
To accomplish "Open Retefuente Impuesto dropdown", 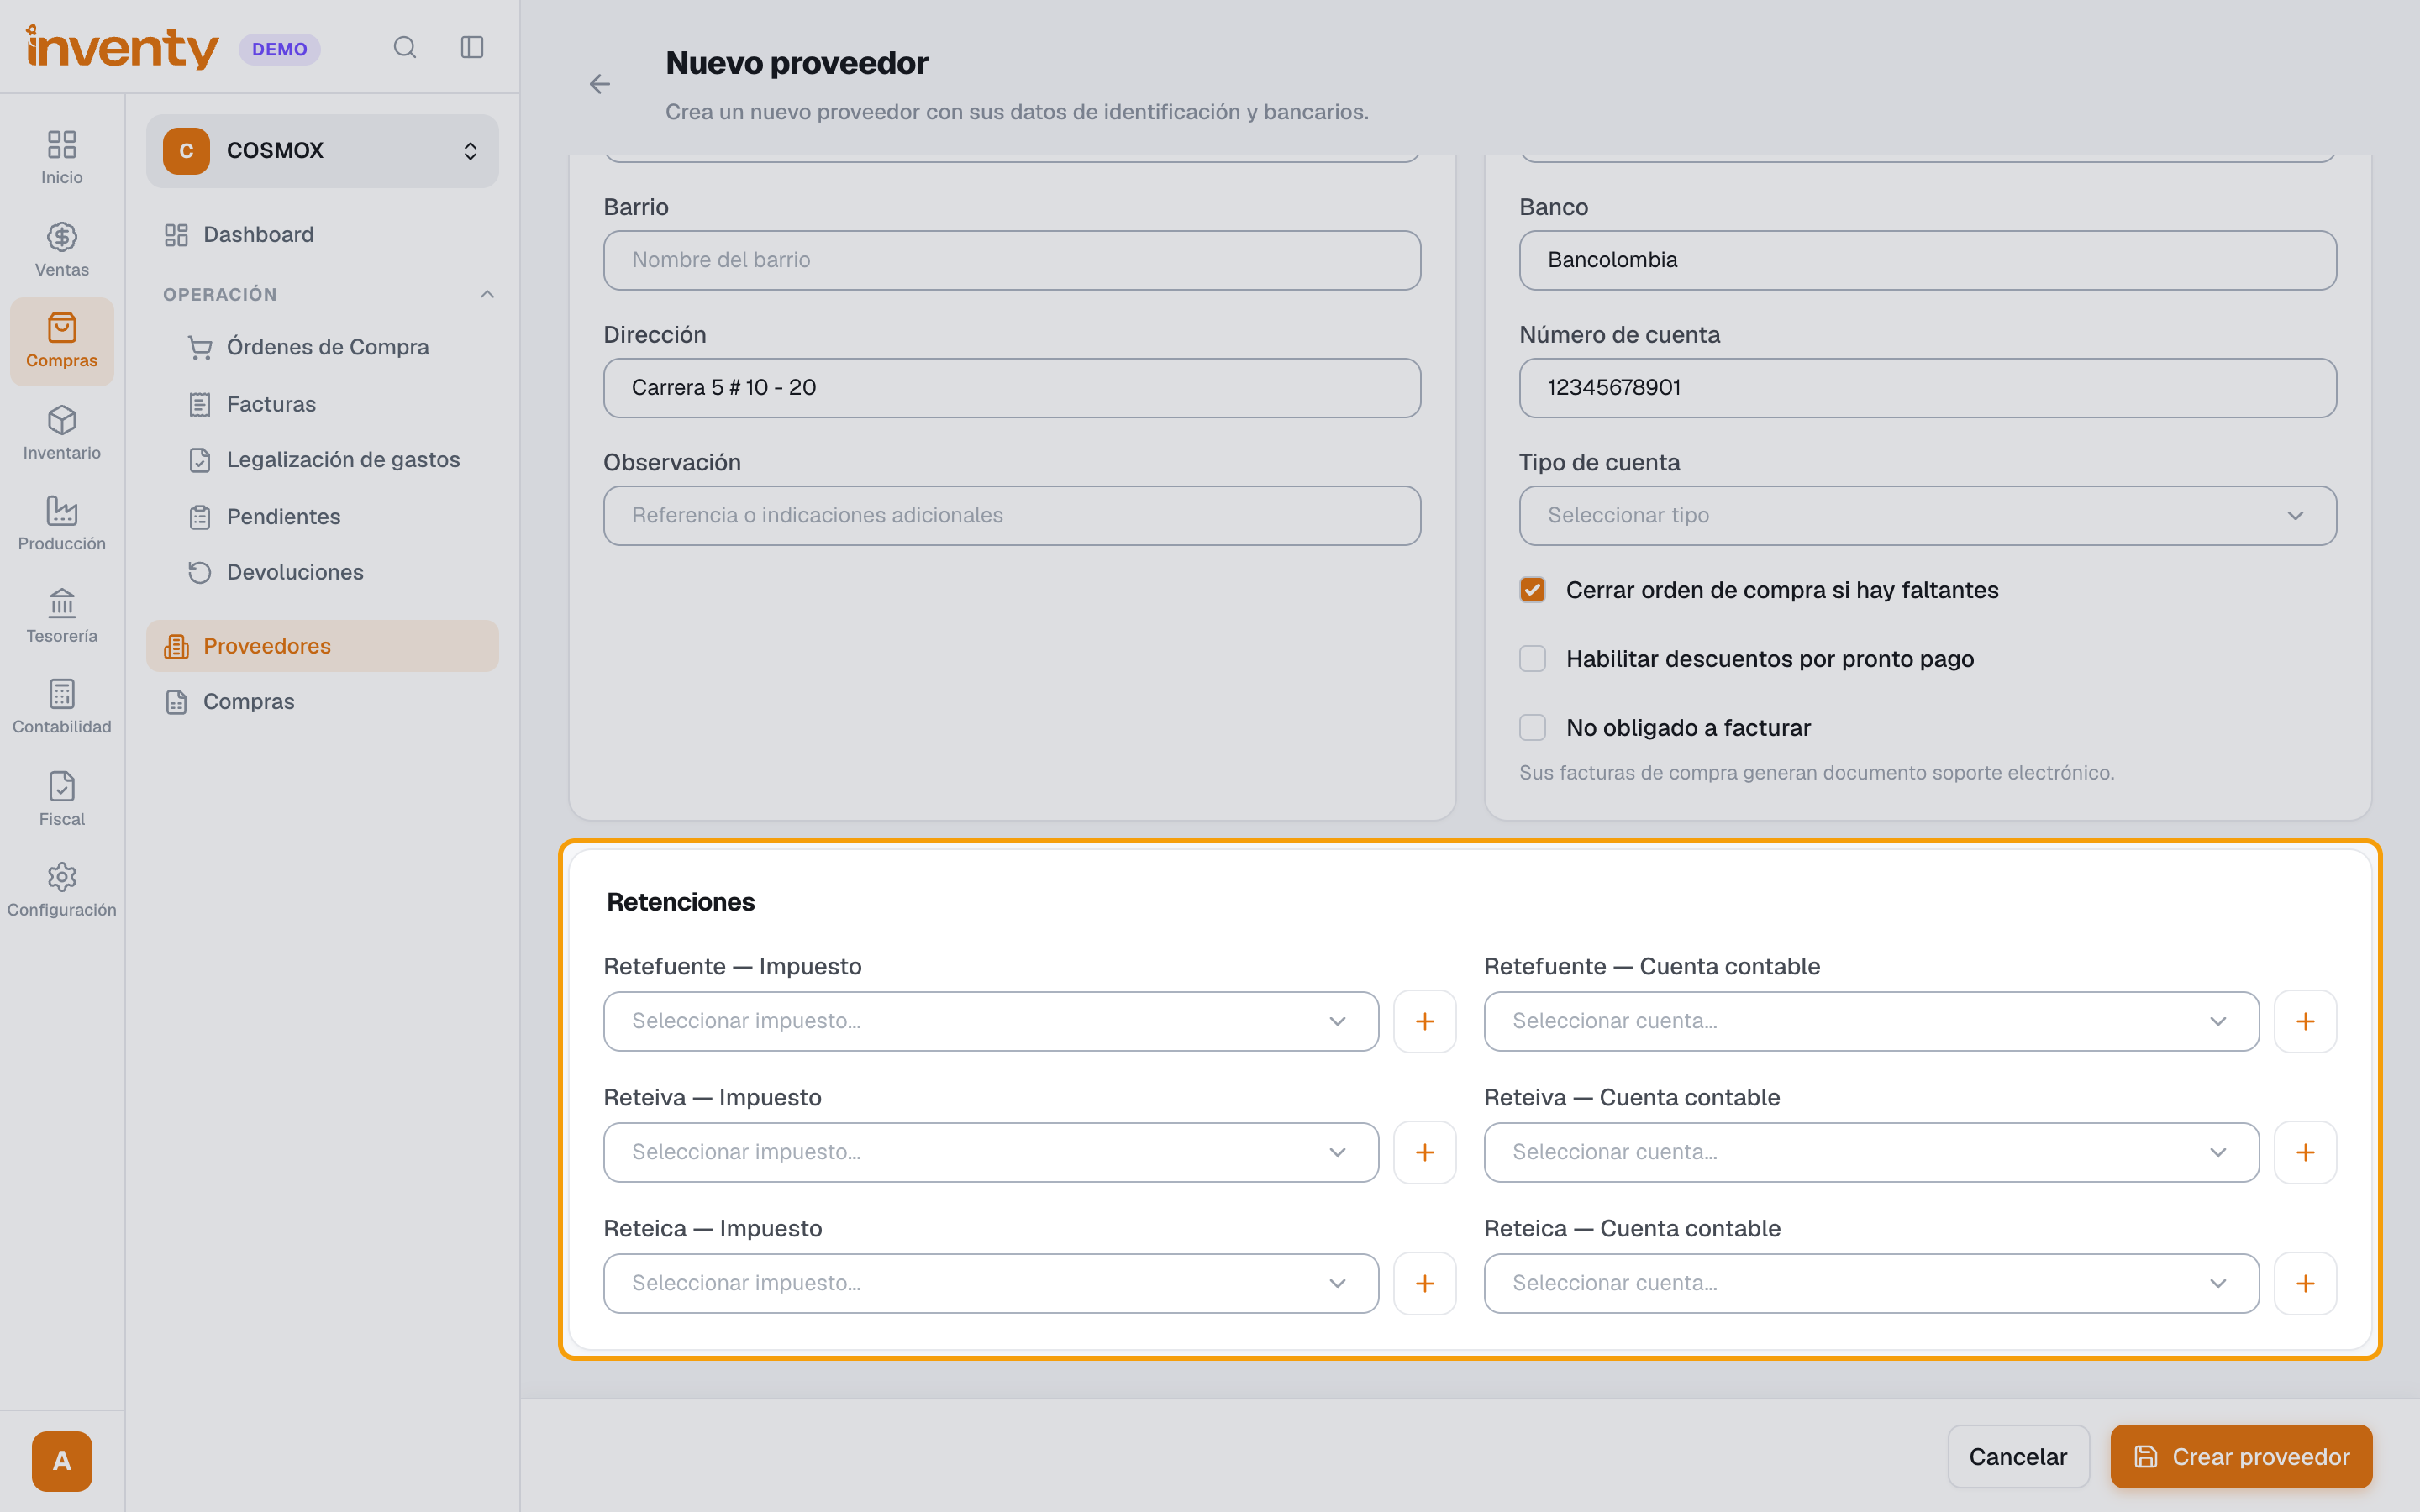I will click(990, 1021).
